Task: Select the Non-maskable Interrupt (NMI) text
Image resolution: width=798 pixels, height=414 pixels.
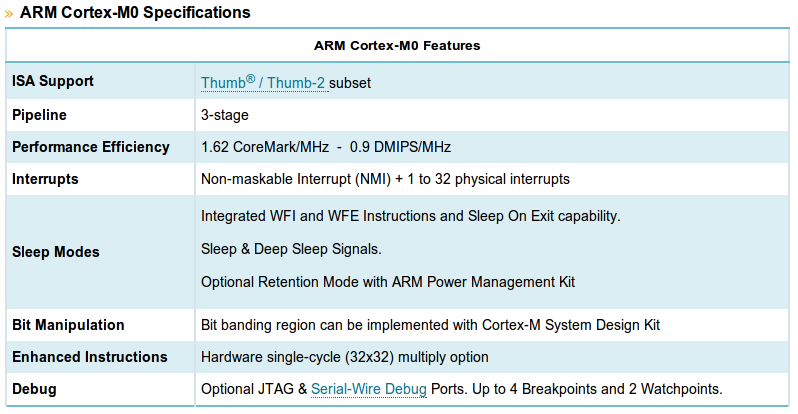Action: (296, 179)
